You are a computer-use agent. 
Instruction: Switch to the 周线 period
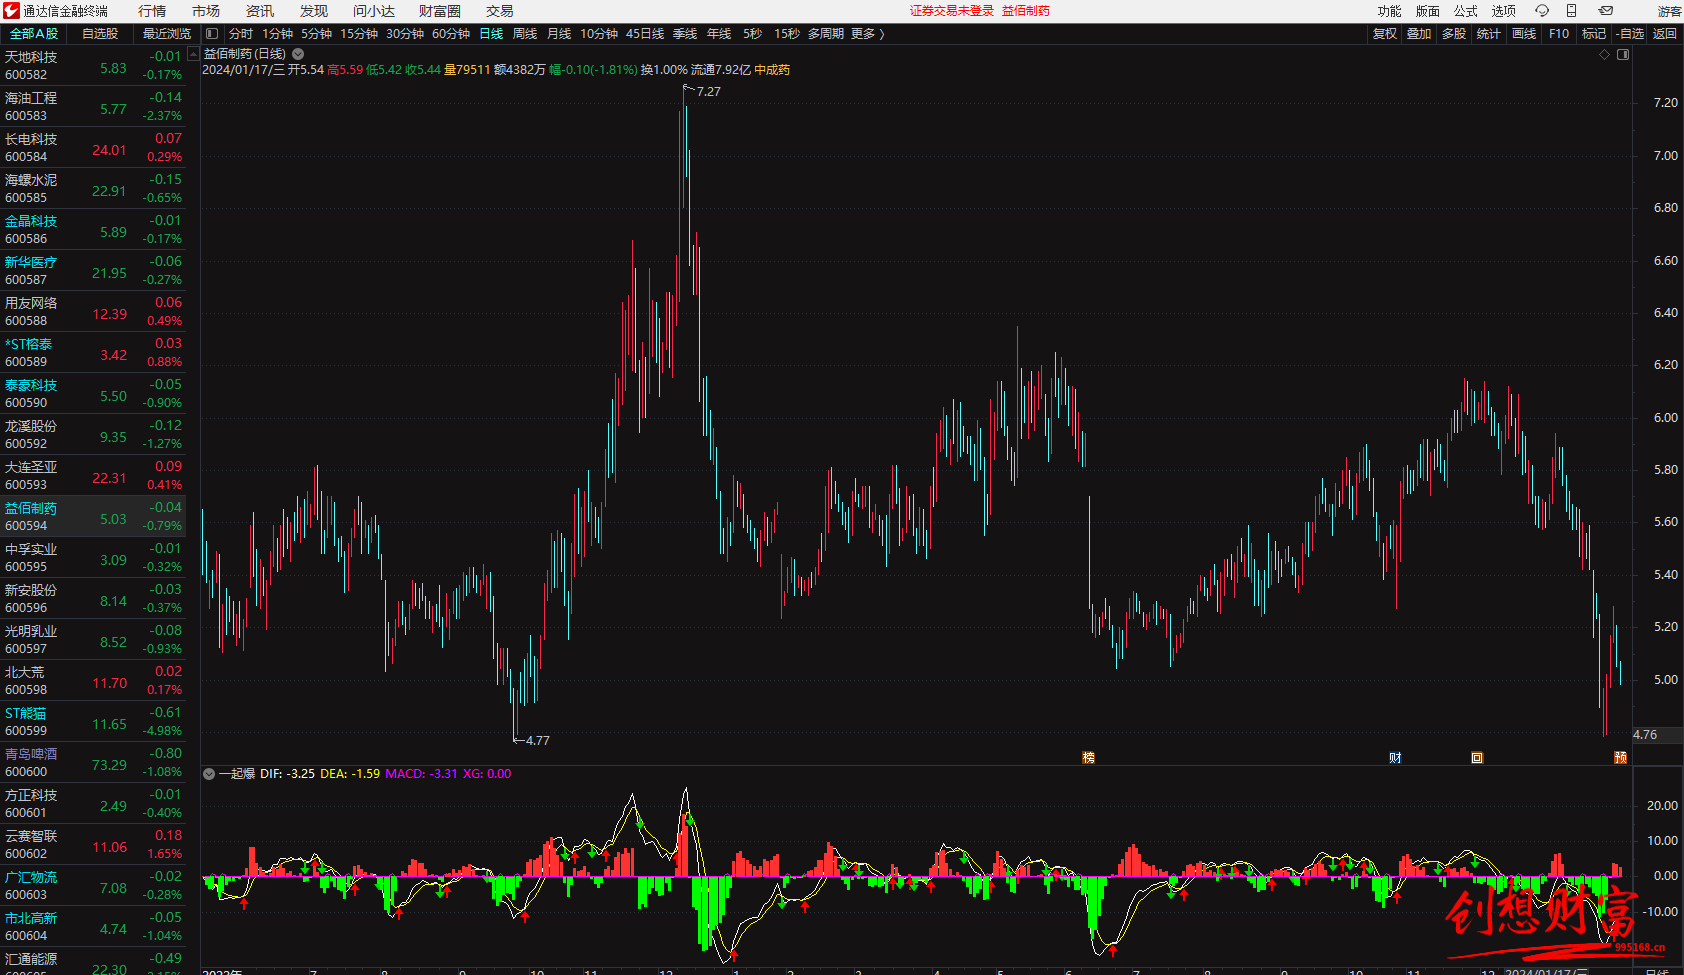point(525,34)
